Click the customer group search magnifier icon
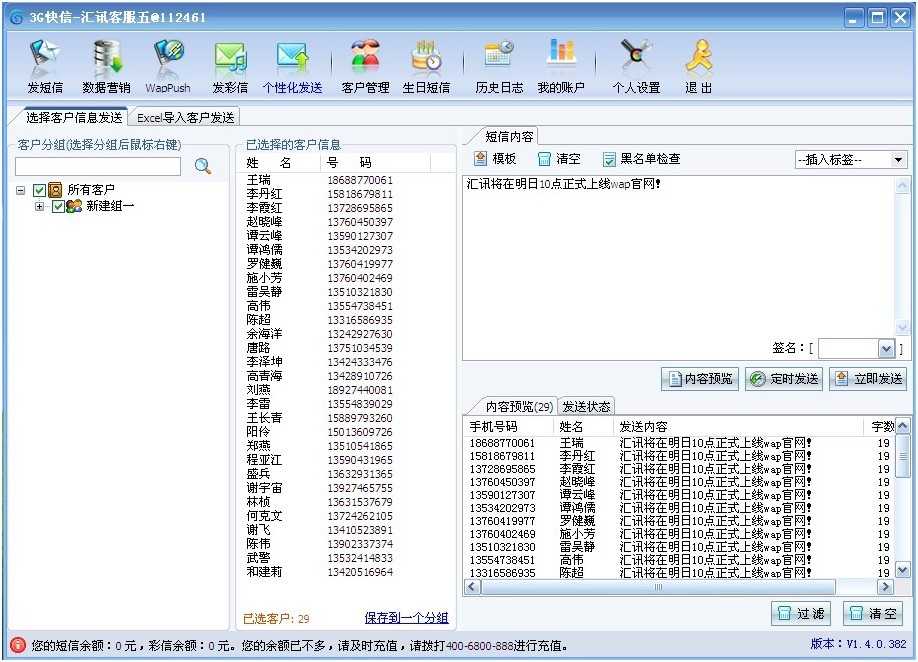The height and width of the screenshot is (662, 918). 203,166
